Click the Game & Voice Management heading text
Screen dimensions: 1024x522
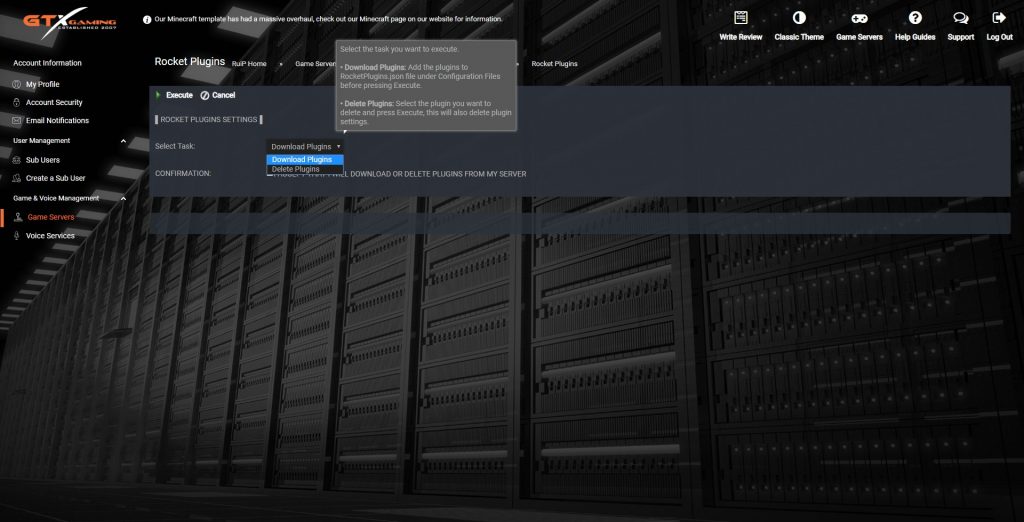56,198
